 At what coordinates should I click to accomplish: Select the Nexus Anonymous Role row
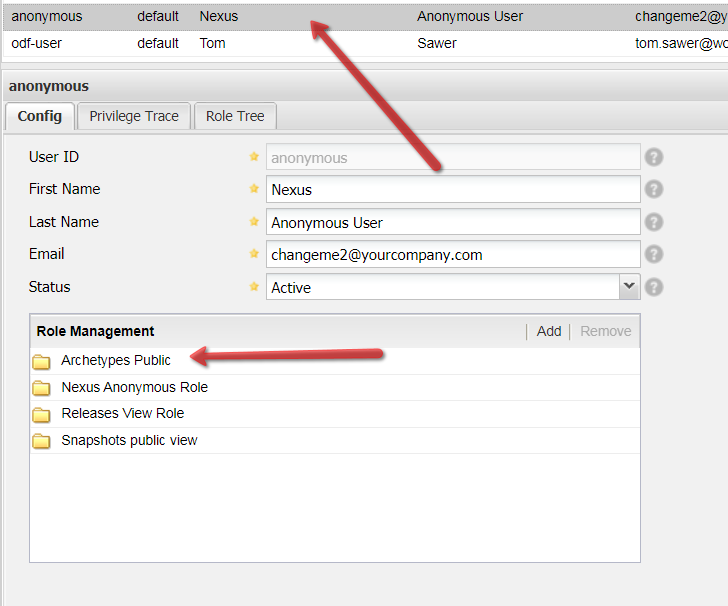tap(335, 387)
